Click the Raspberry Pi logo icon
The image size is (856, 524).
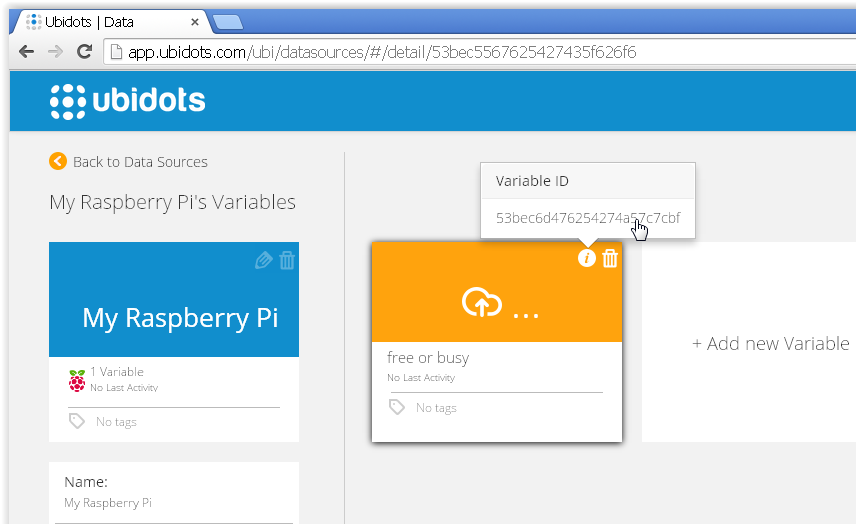pyautogui.click(x=77, y=380)
